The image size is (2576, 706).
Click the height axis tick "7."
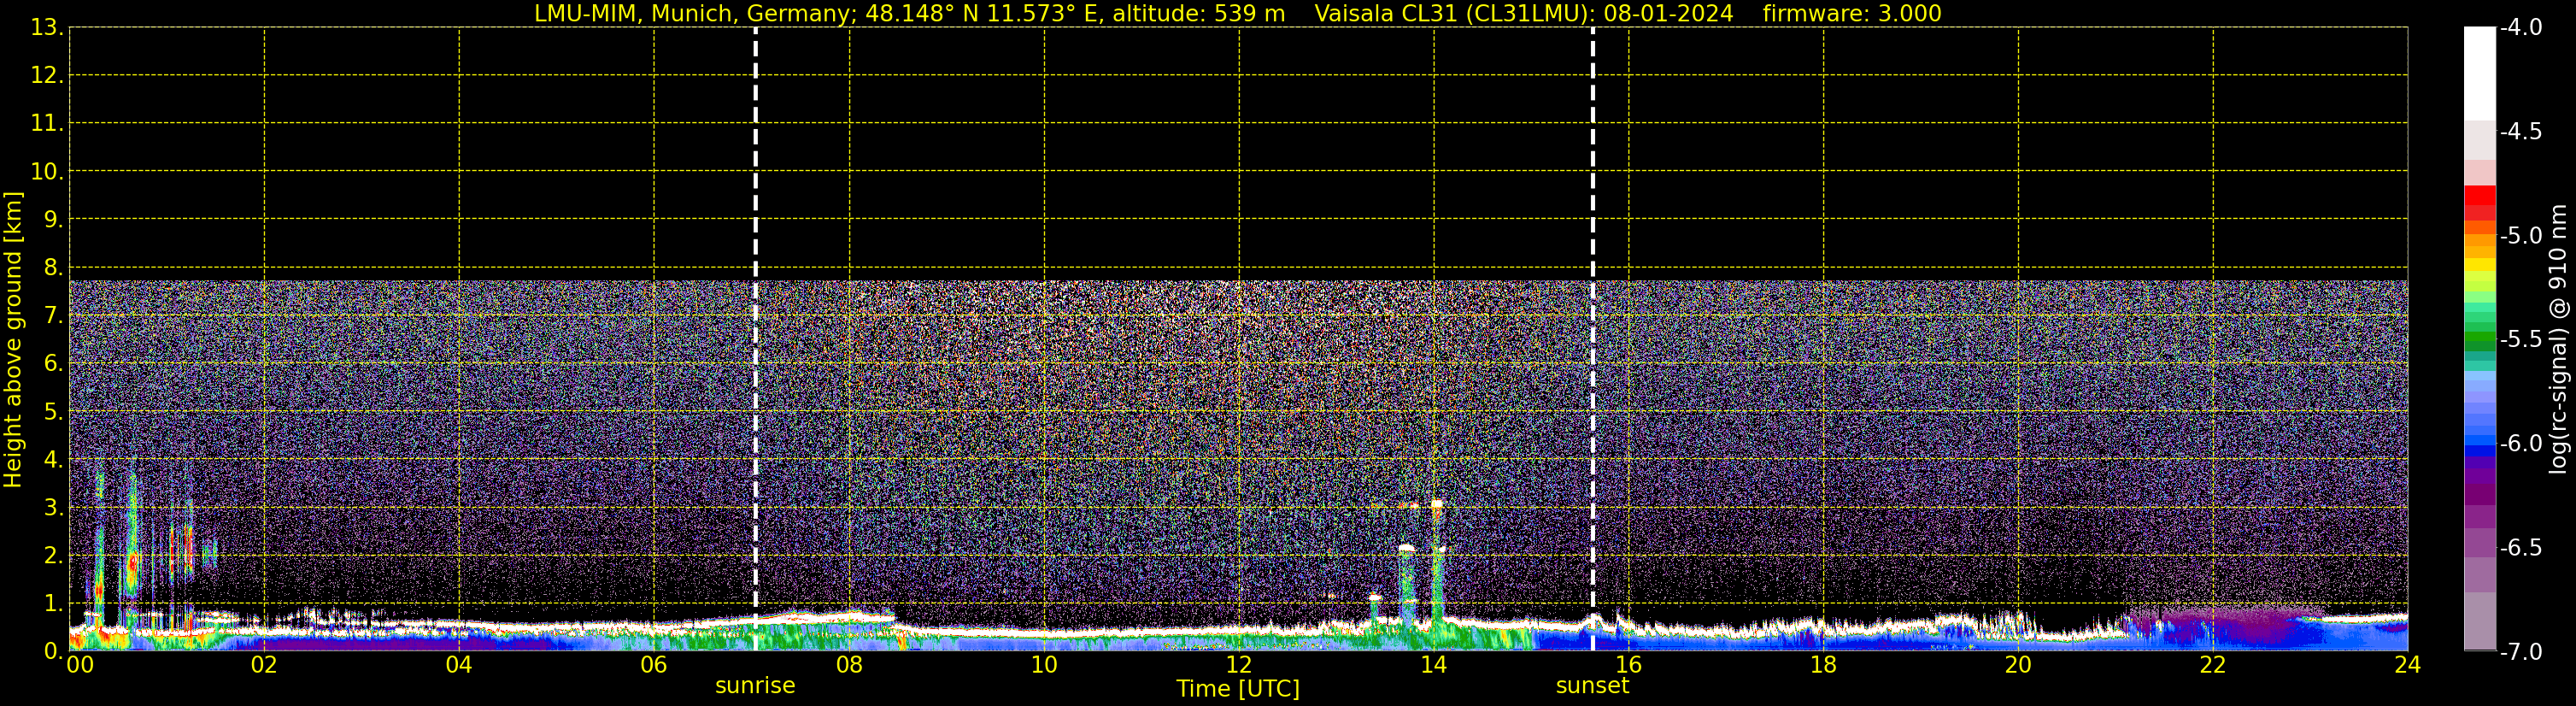(x=54, y=316)
